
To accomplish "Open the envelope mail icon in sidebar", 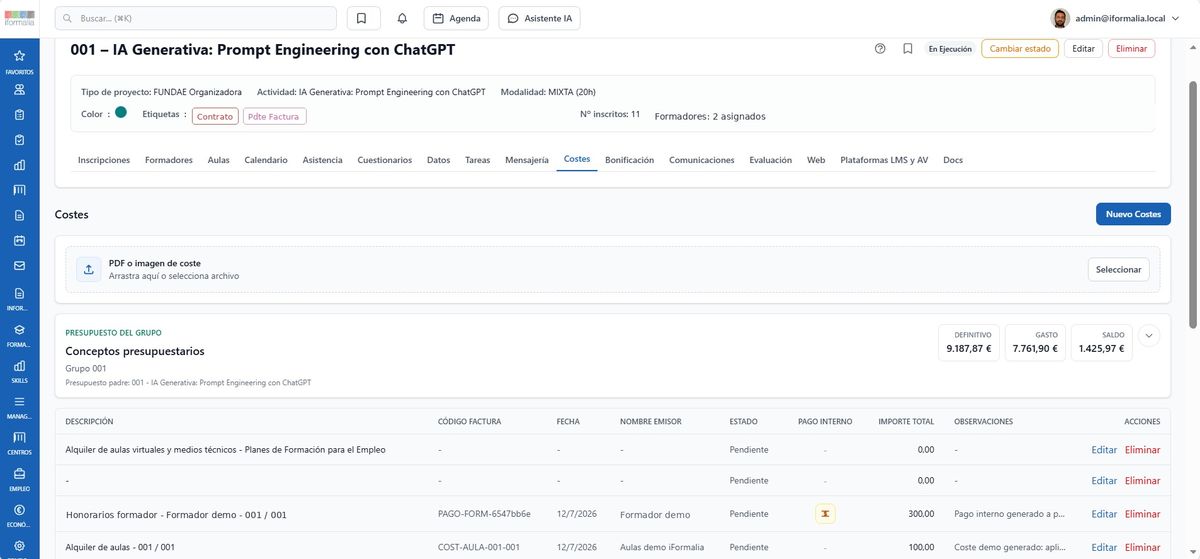I will coord(19,266).
